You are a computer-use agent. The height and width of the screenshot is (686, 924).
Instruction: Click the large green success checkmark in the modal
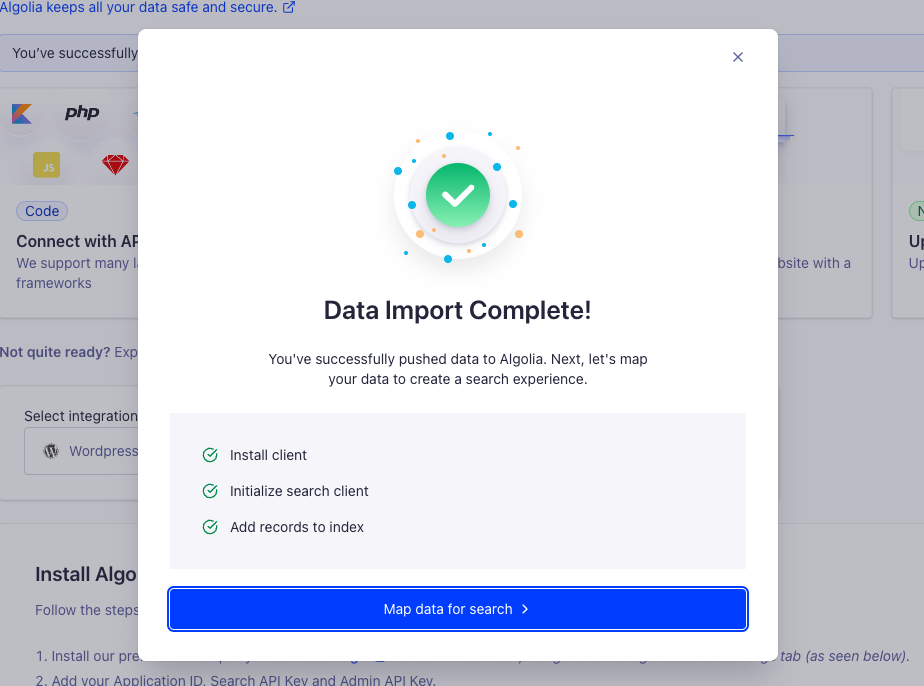pyautogui.click(x=458, y=195)
